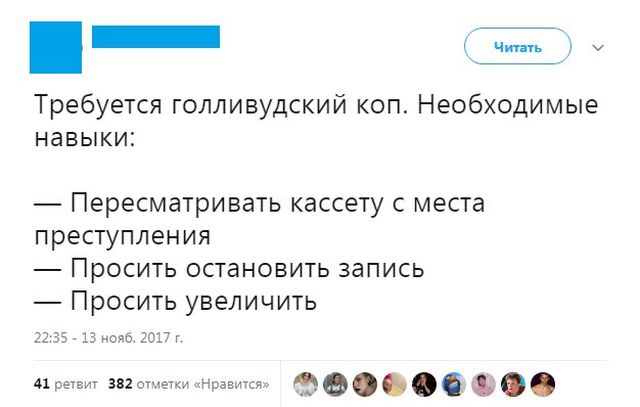Screen dimensions: 640x407
Task: Click the blue cartoon bird liker avatar
Action: point(455,382)
